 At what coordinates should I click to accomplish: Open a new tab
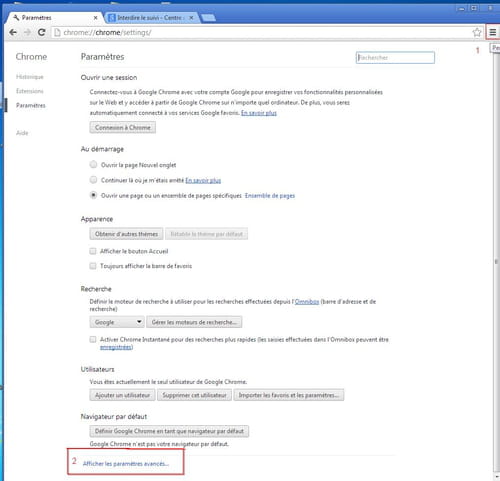coord(209,18)
